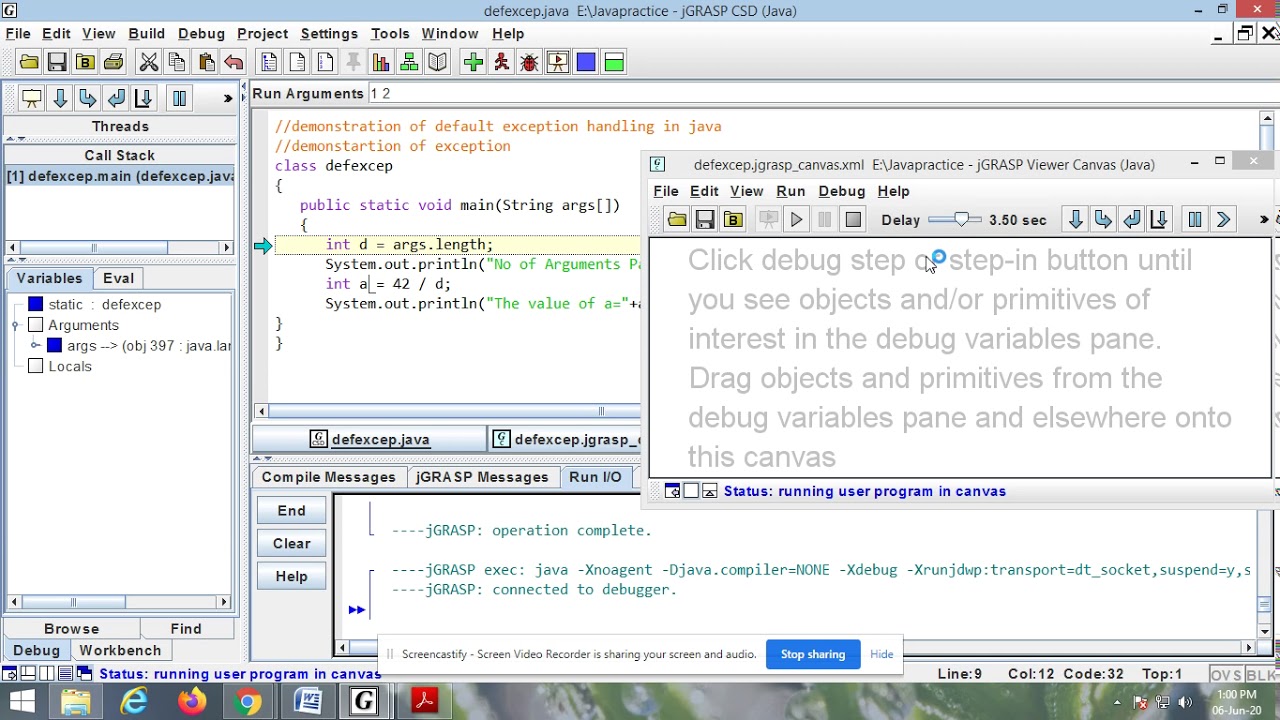Click Step Out arrow in main debug panel
Image resolution: width=1280 pixels, height=720 pixels.
(116, 98)
